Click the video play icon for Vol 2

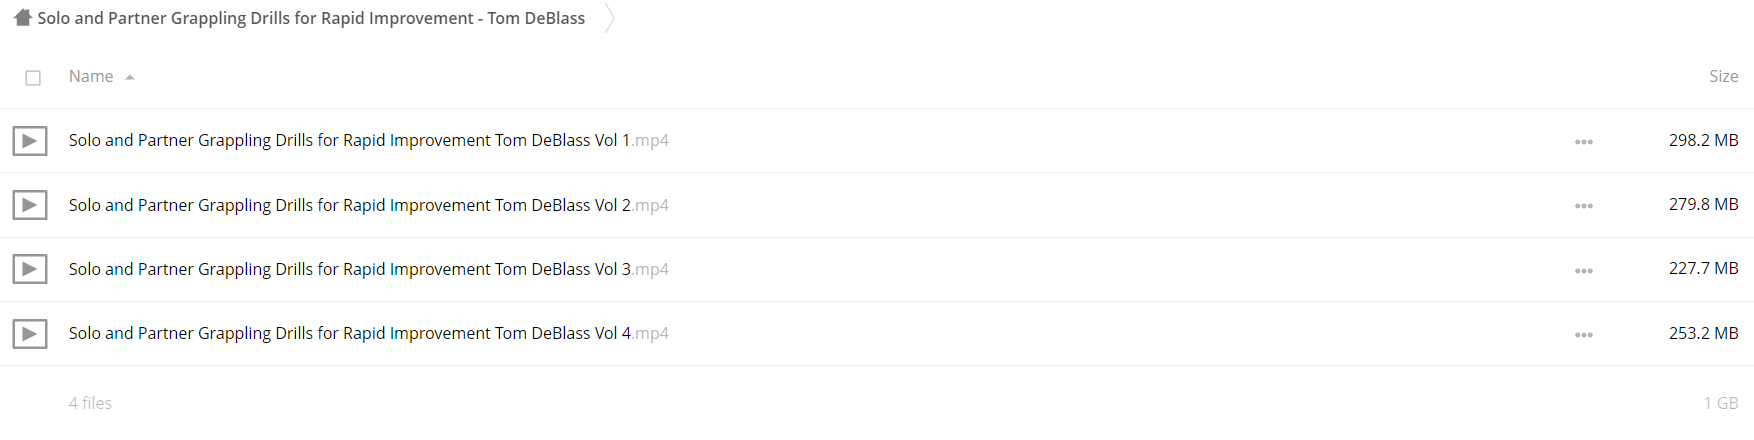(30, 205)
